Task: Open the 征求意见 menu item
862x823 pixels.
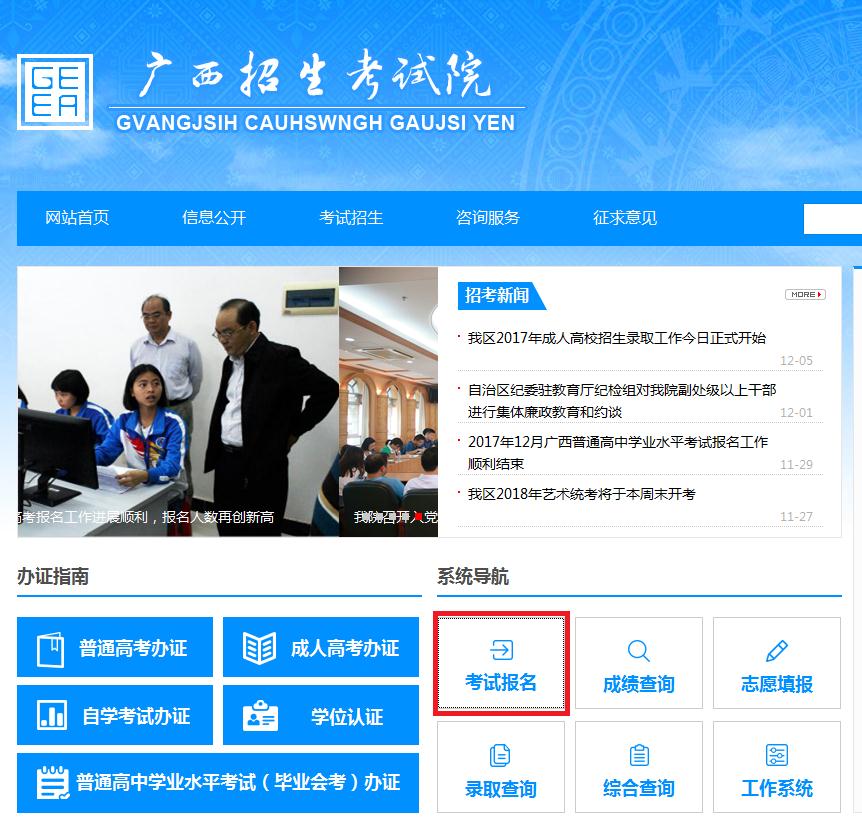Action: click(625, 218)
